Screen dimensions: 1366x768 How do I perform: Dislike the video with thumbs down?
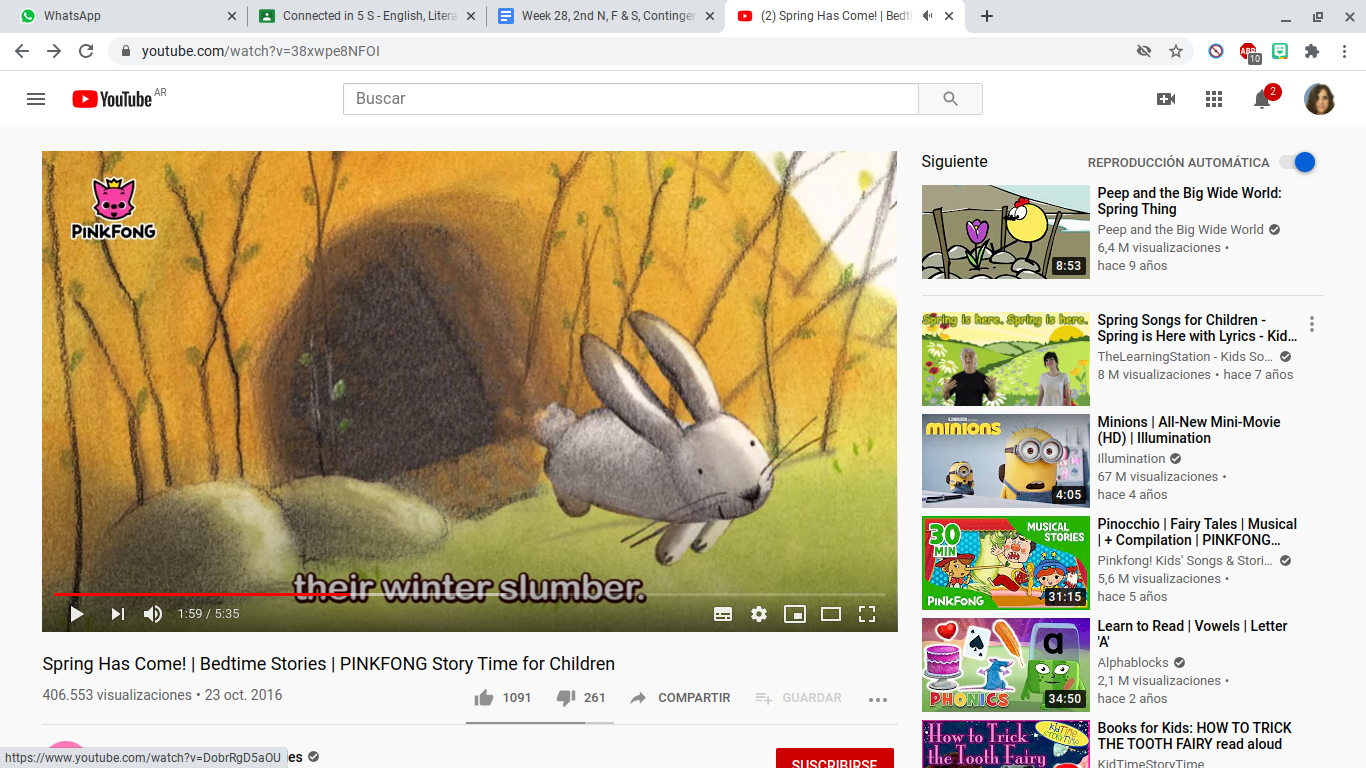[581, 698]
